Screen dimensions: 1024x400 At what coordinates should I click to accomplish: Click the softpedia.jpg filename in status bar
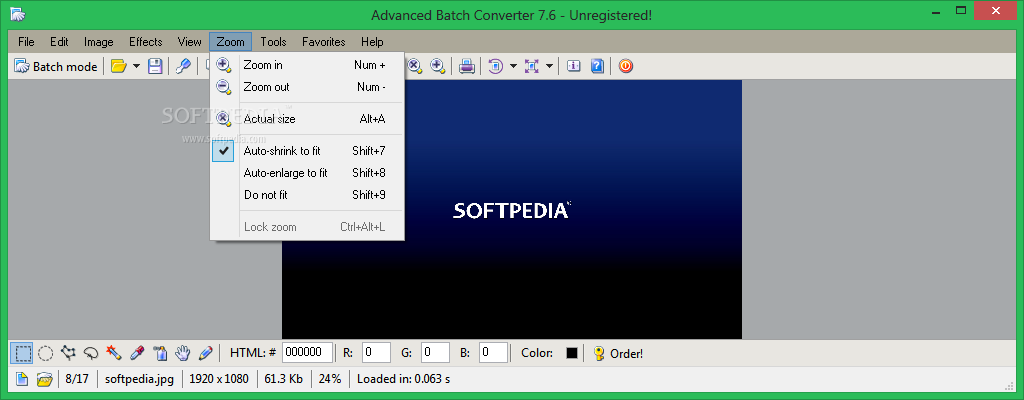pos(140,379)
